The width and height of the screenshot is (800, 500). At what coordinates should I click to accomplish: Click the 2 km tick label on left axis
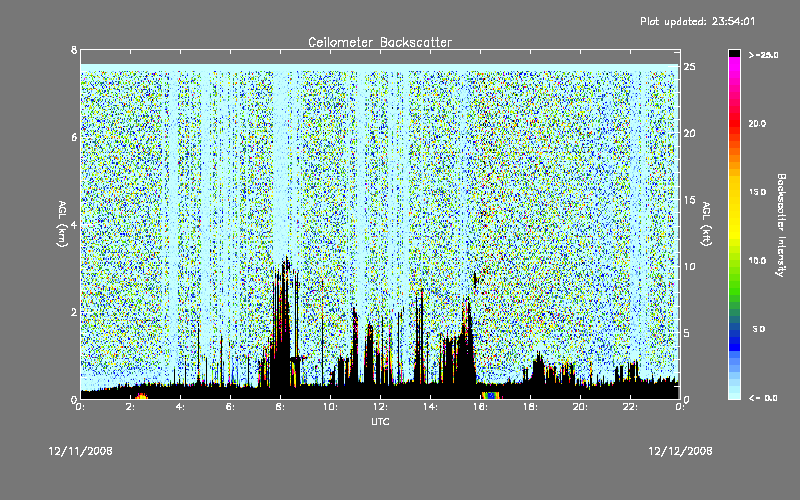(74, 312)
